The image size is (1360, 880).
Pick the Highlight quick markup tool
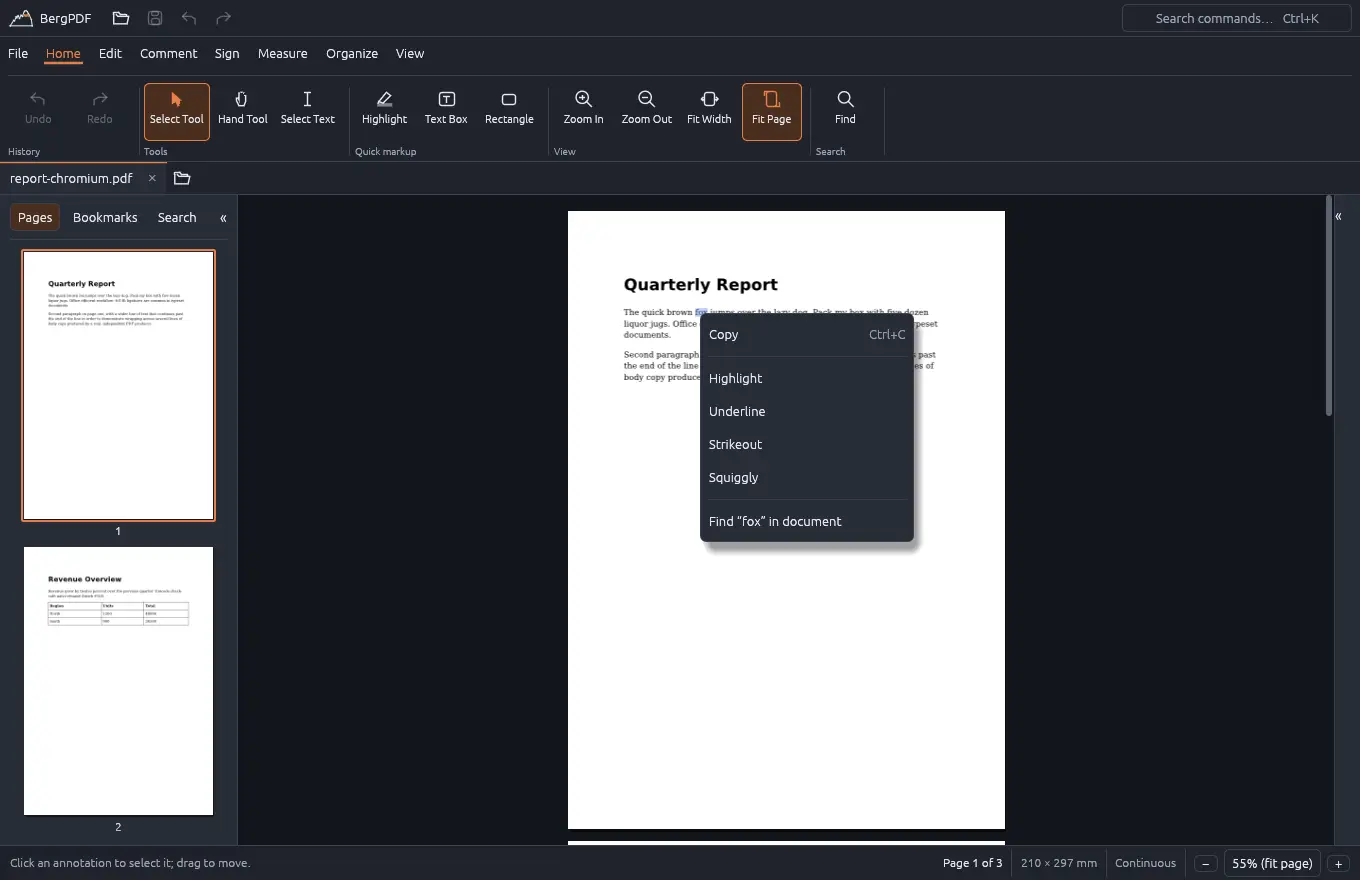pyautogui.click(x=384, y=111)
